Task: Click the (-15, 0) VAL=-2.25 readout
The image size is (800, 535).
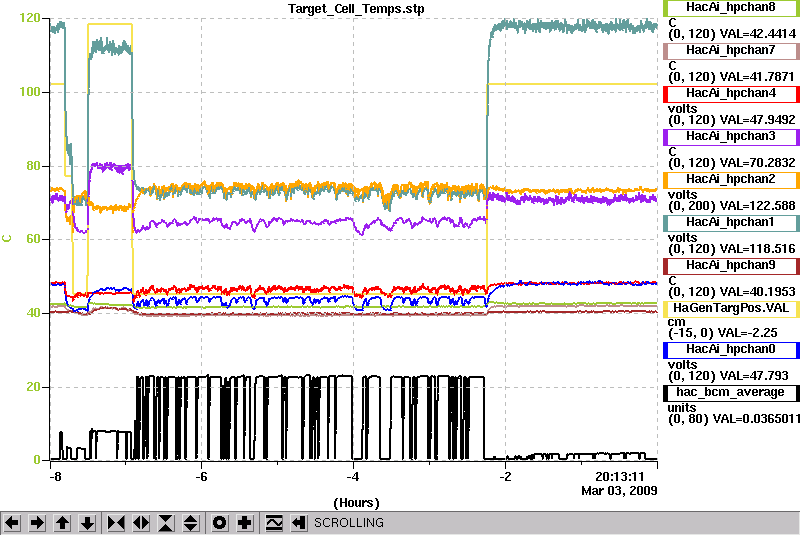Action: point(722,333)
